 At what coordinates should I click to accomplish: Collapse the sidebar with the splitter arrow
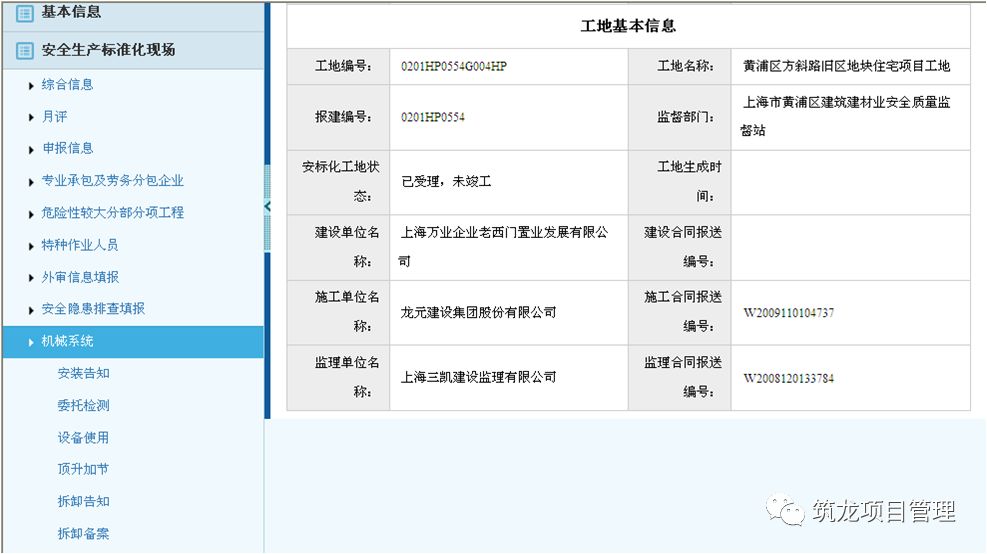pos(268,206)
